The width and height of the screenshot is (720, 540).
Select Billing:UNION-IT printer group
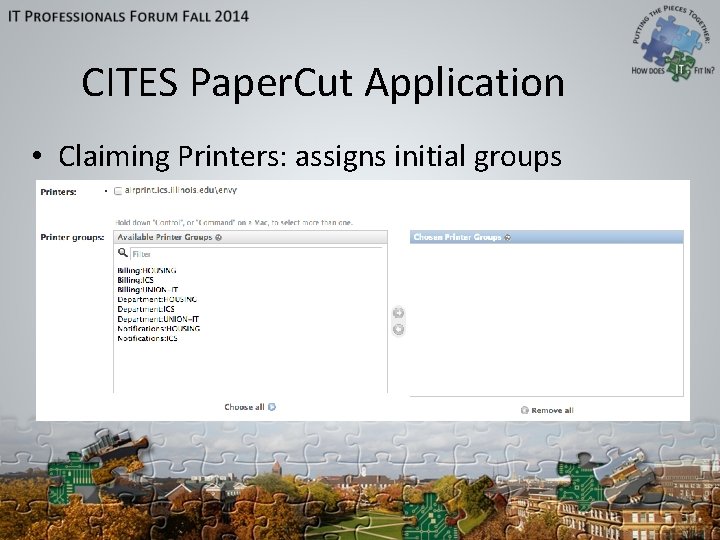click(148, 290)
